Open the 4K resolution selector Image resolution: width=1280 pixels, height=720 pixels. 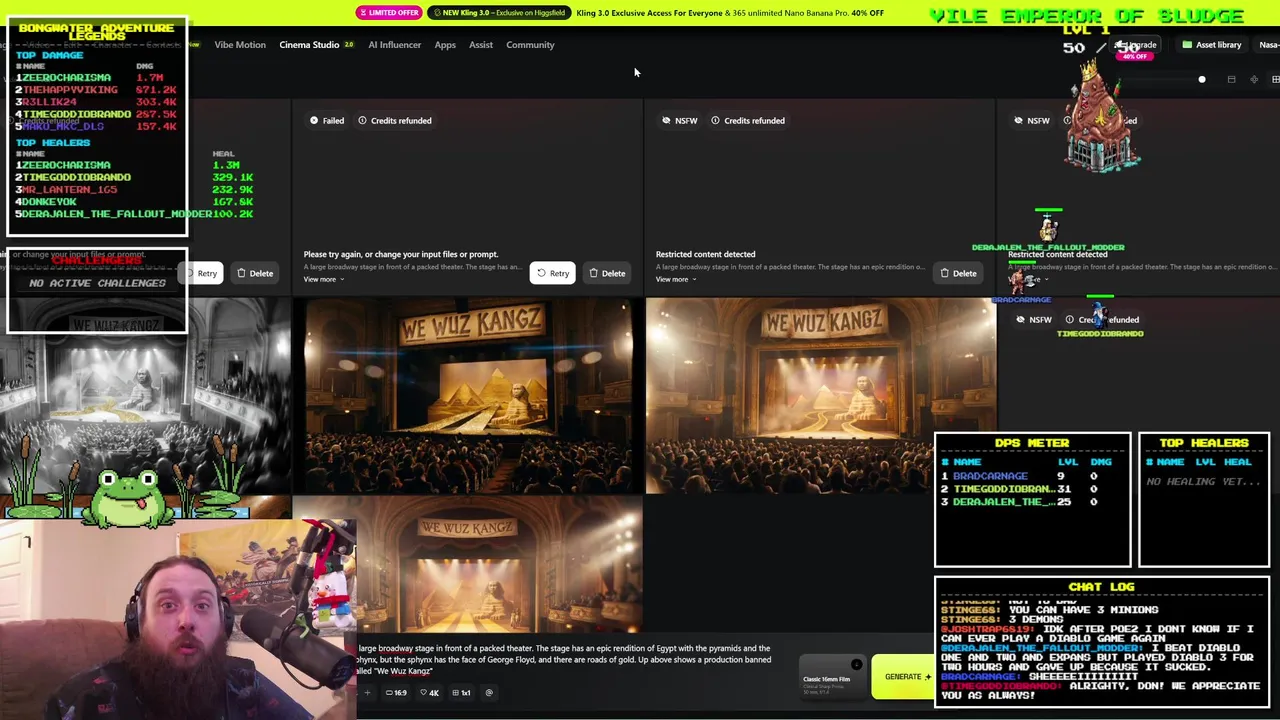[x=430, y=693]
